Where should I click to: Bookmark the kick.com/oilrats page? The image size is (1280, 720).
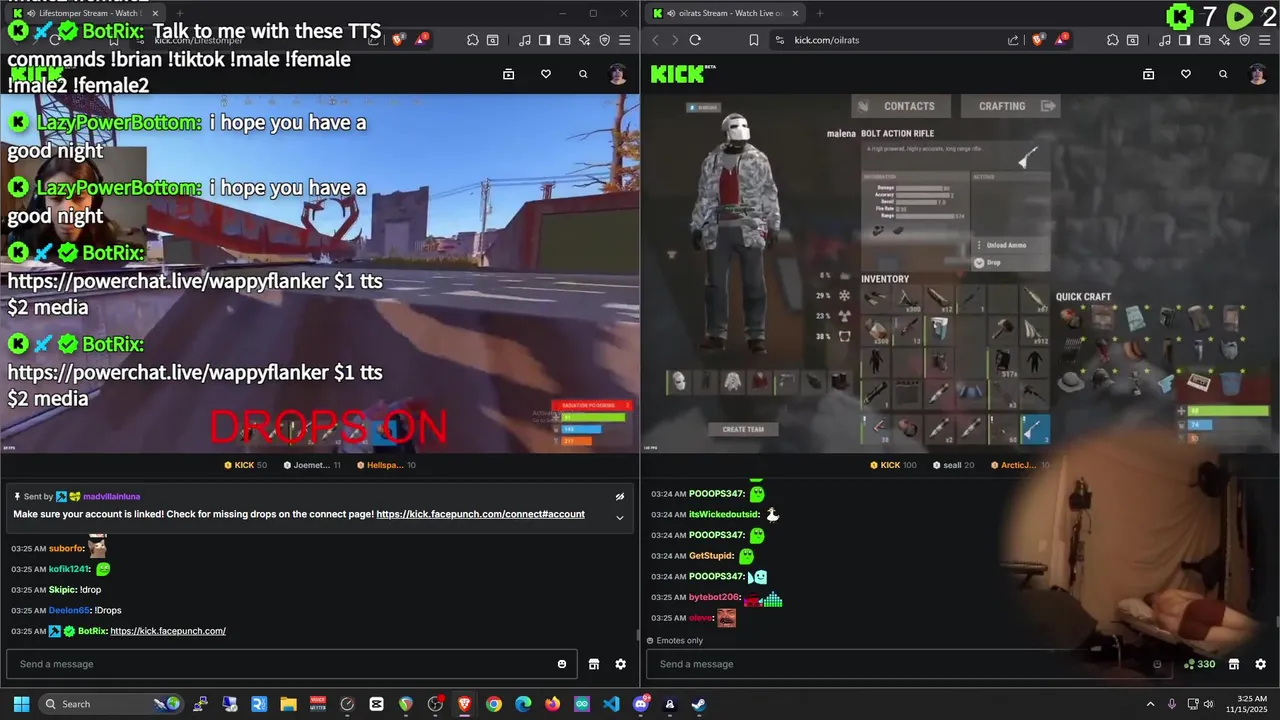coord(753,40)
